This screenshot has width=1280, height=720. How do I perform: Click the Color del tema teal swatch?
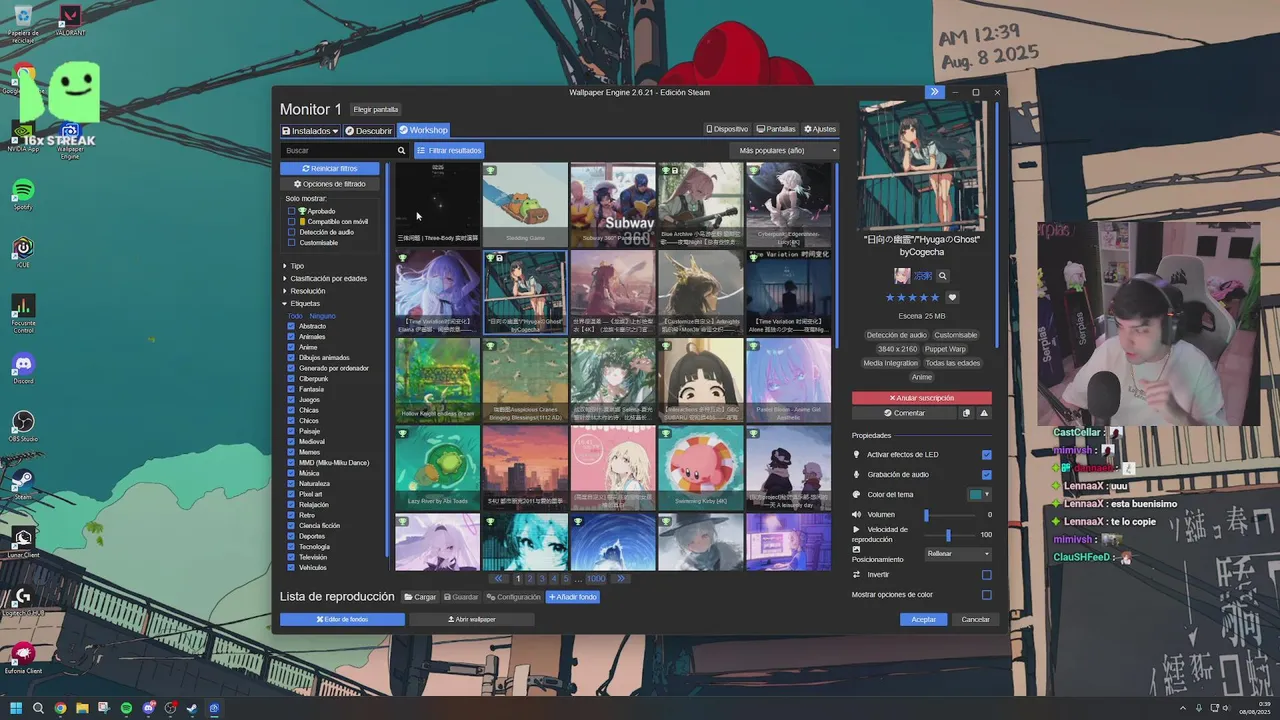click(x=975, y=494)
